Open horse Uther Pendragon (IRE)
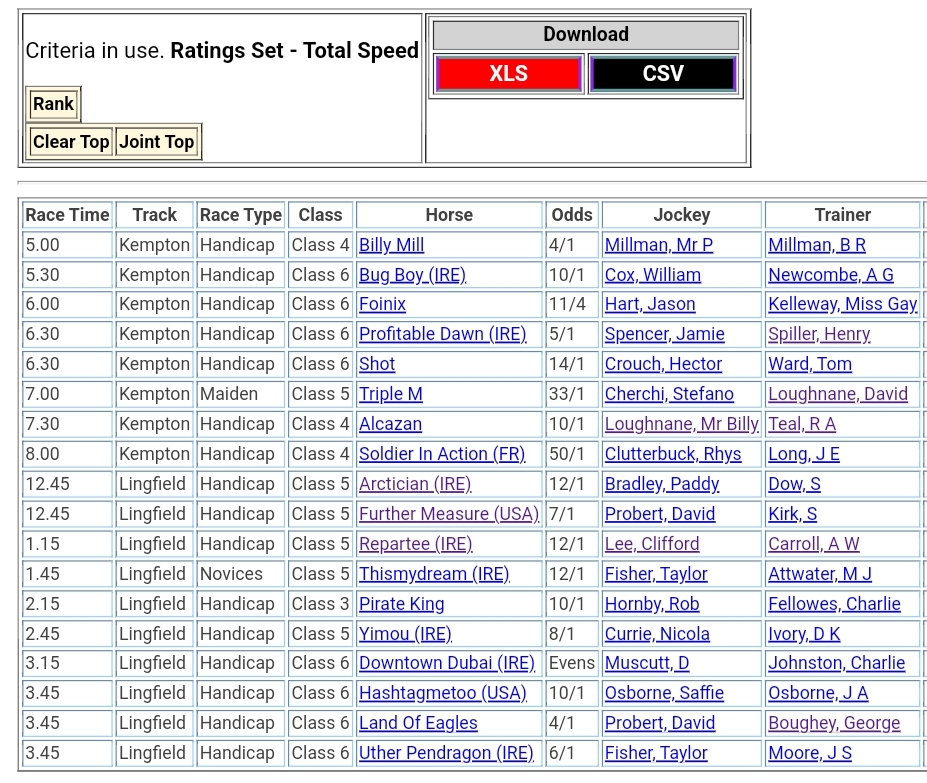 446,753
